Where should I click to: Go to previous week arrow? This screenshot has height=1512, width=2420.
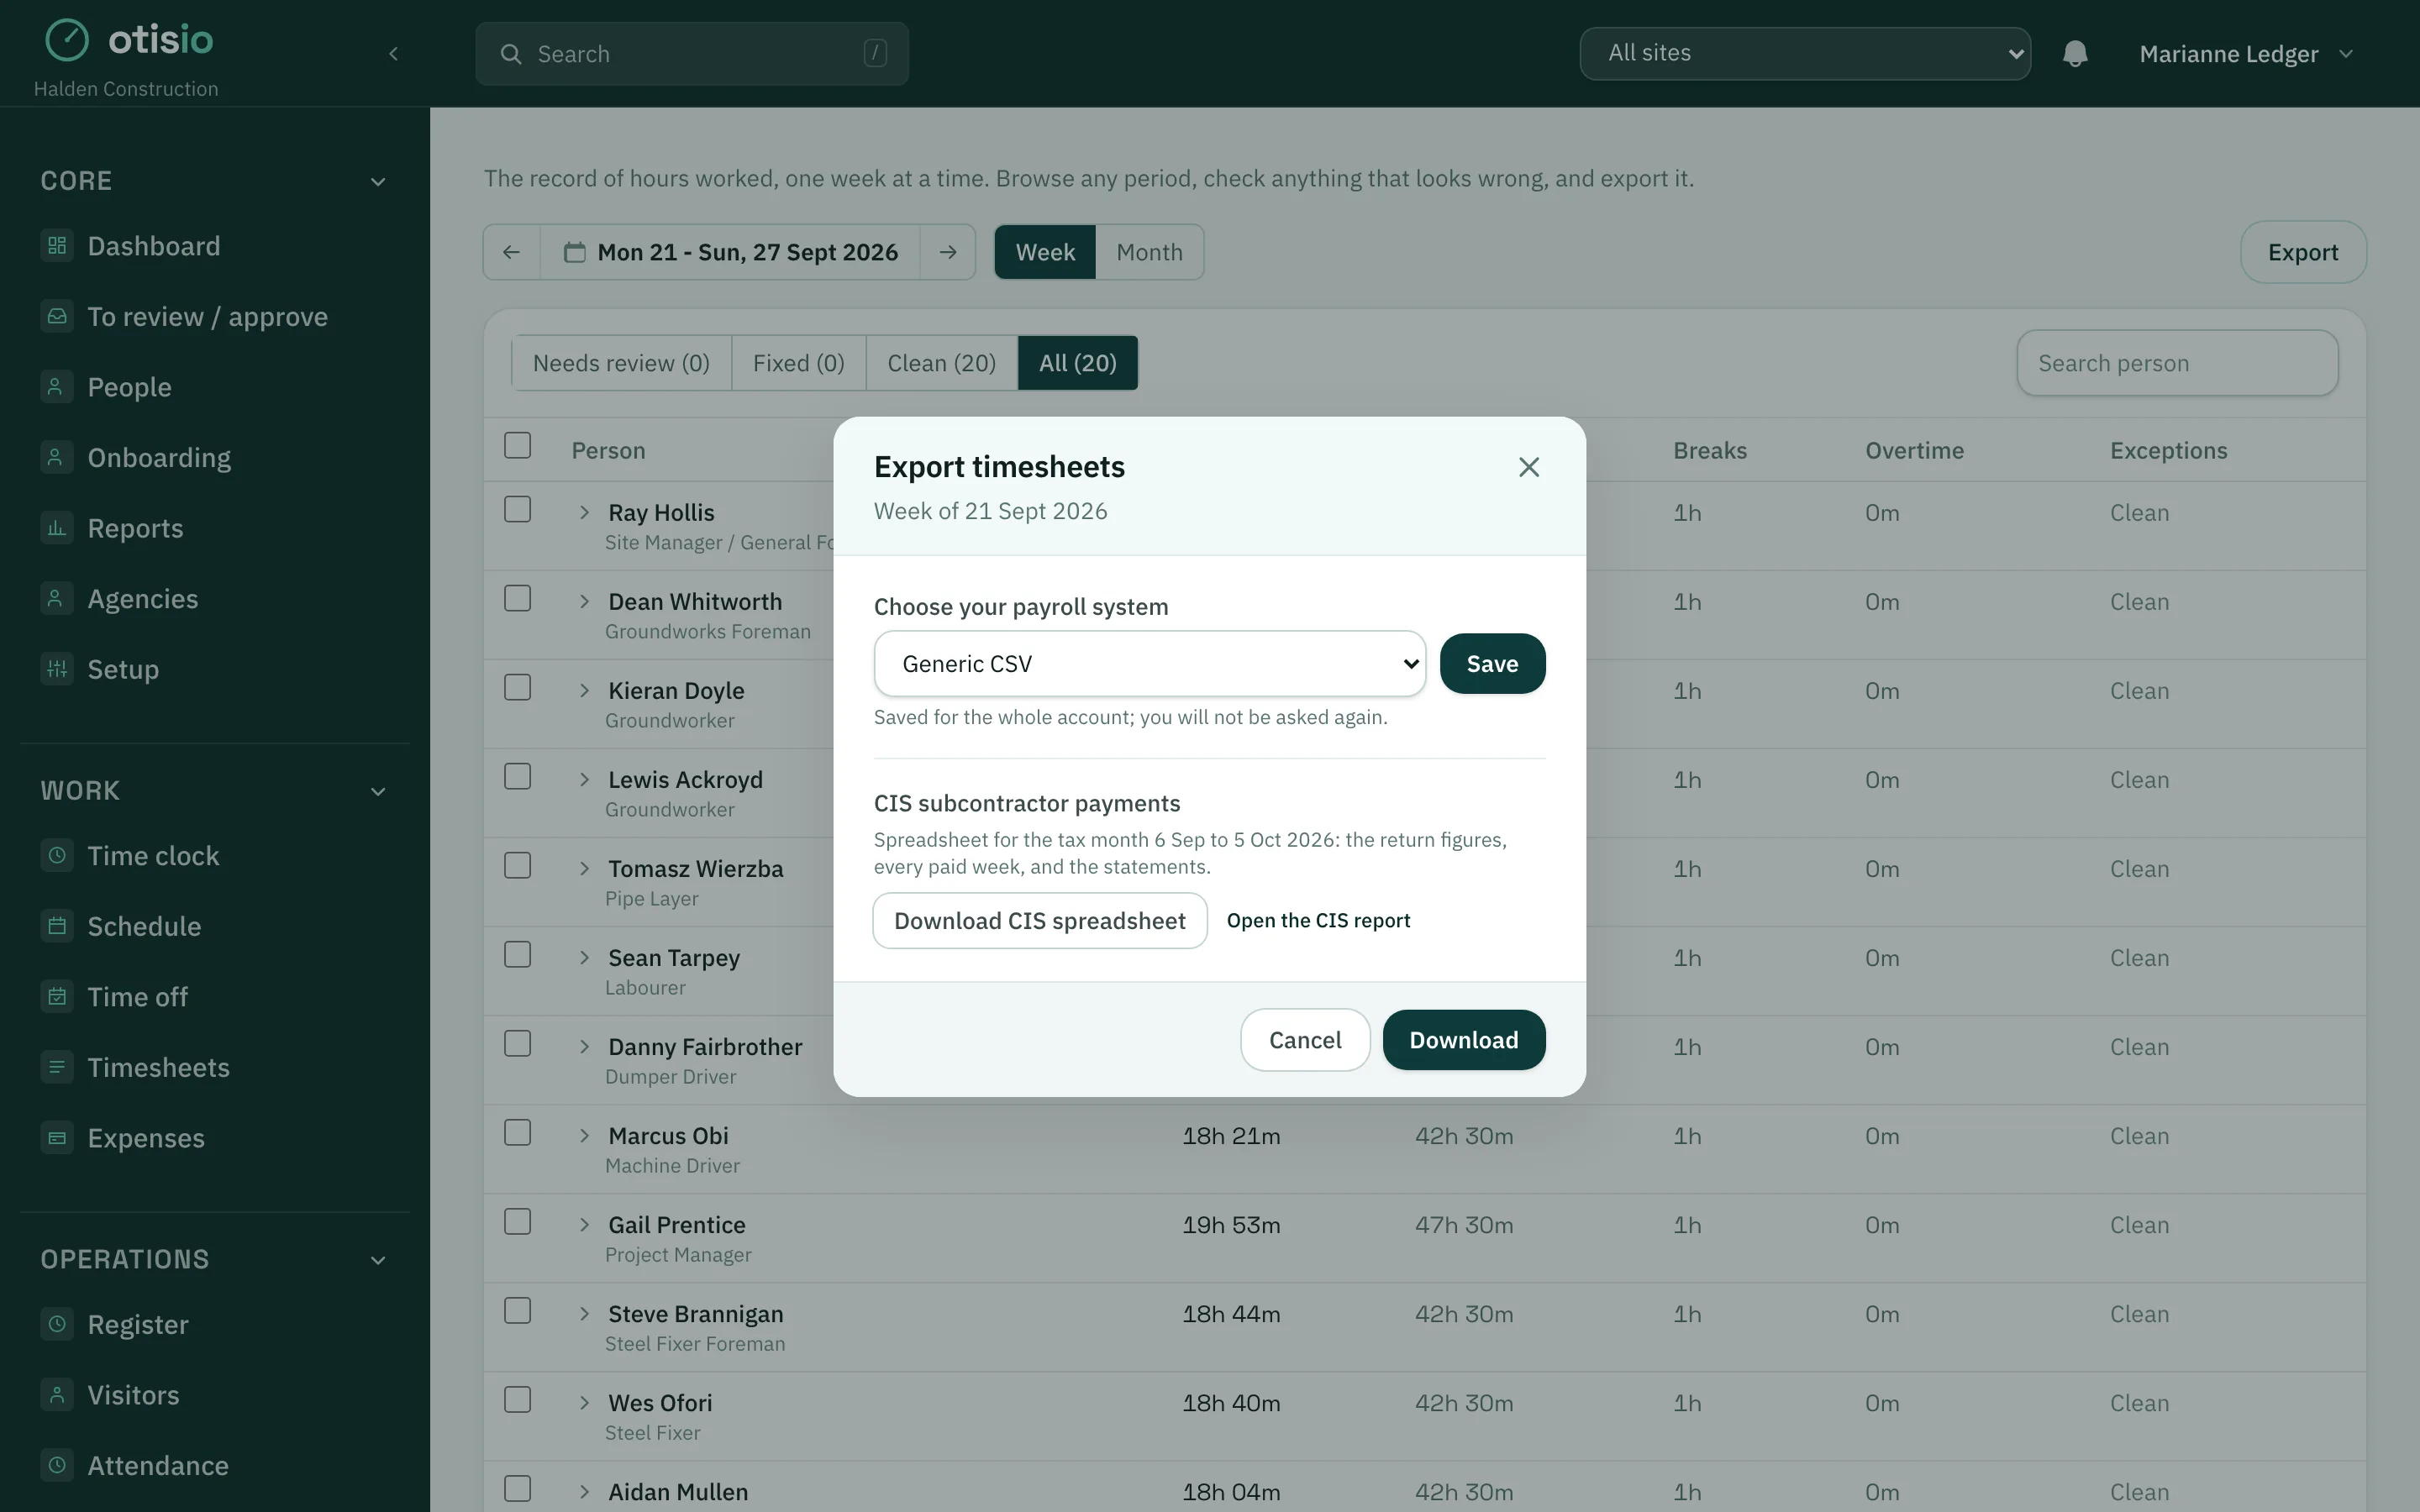[512, 252]
